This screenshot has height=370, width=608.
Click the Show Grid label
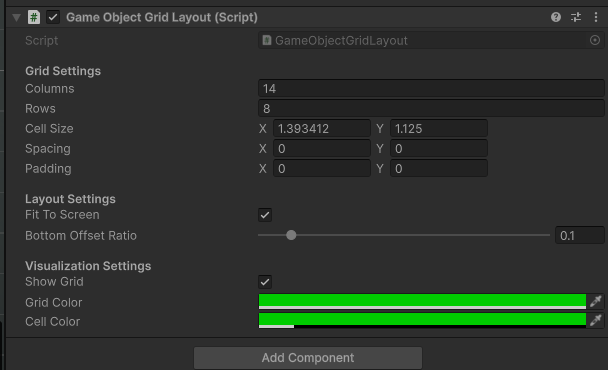point(54,282)
